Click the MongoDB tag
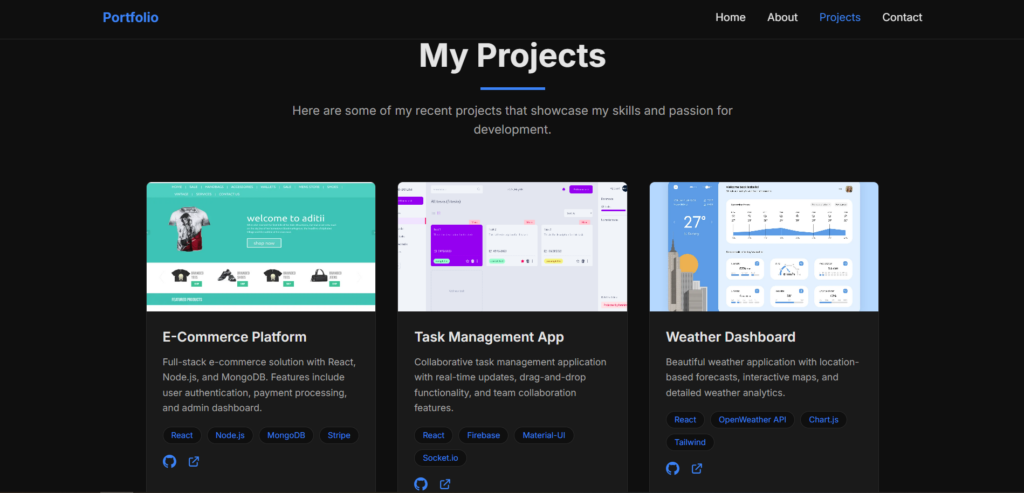This screenshot has height=493, width=1024. 286,436
